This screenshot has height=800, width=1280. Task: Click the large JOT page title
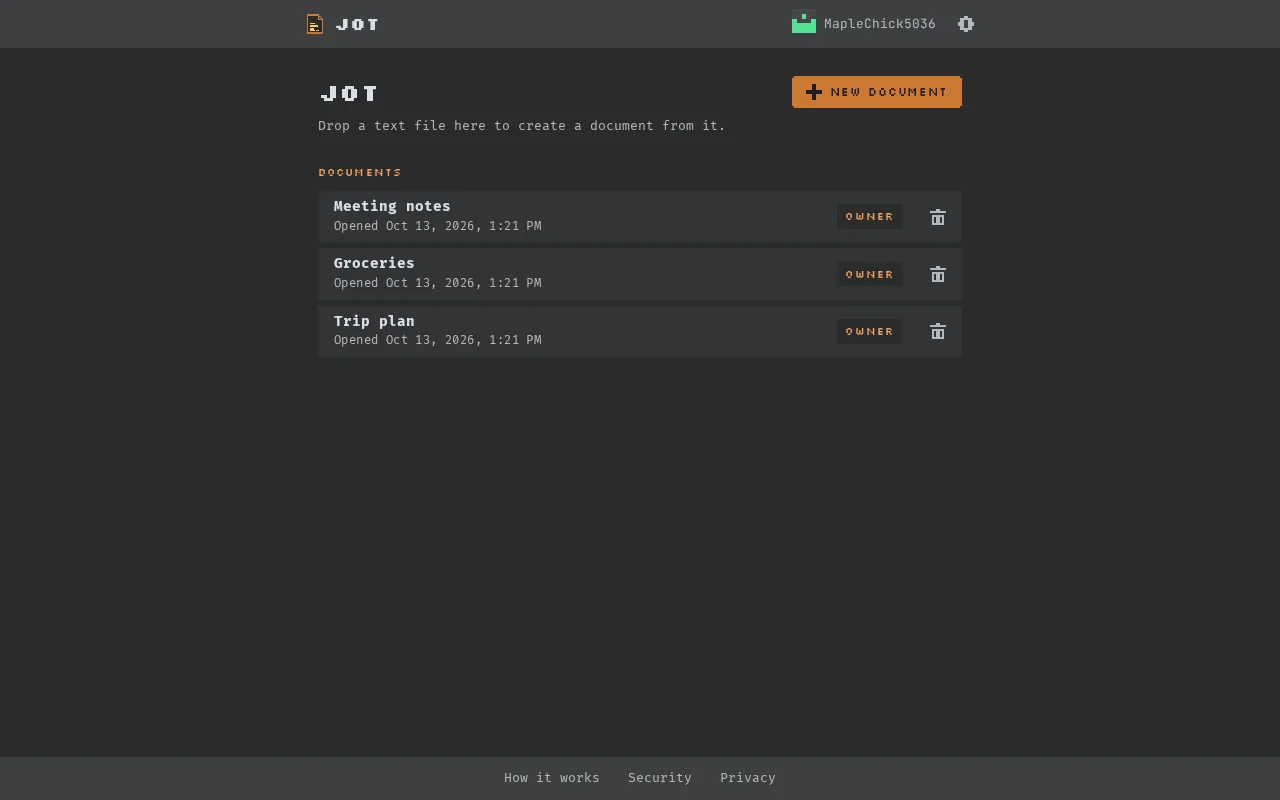pos(349,94)
